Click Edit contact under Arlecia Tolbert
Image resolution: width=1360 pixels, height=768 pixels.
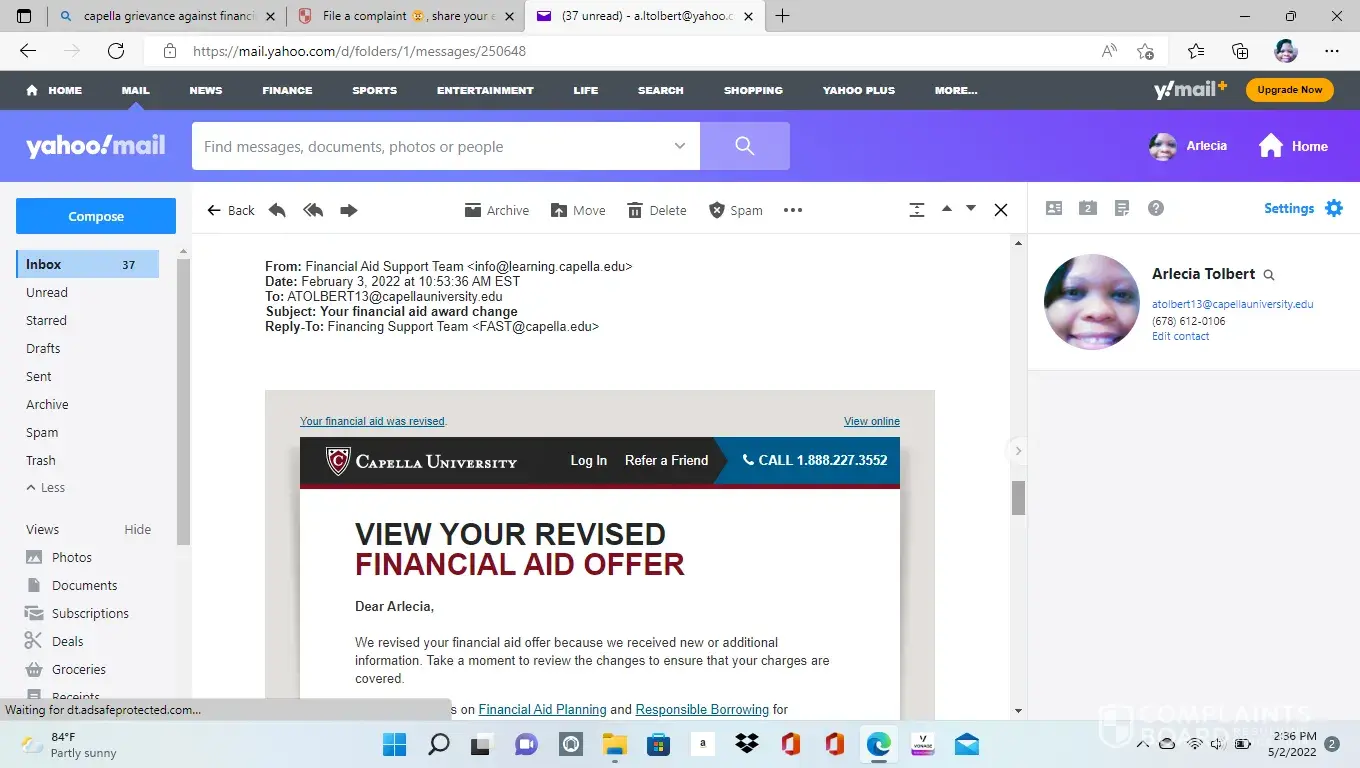point(1181,336)
